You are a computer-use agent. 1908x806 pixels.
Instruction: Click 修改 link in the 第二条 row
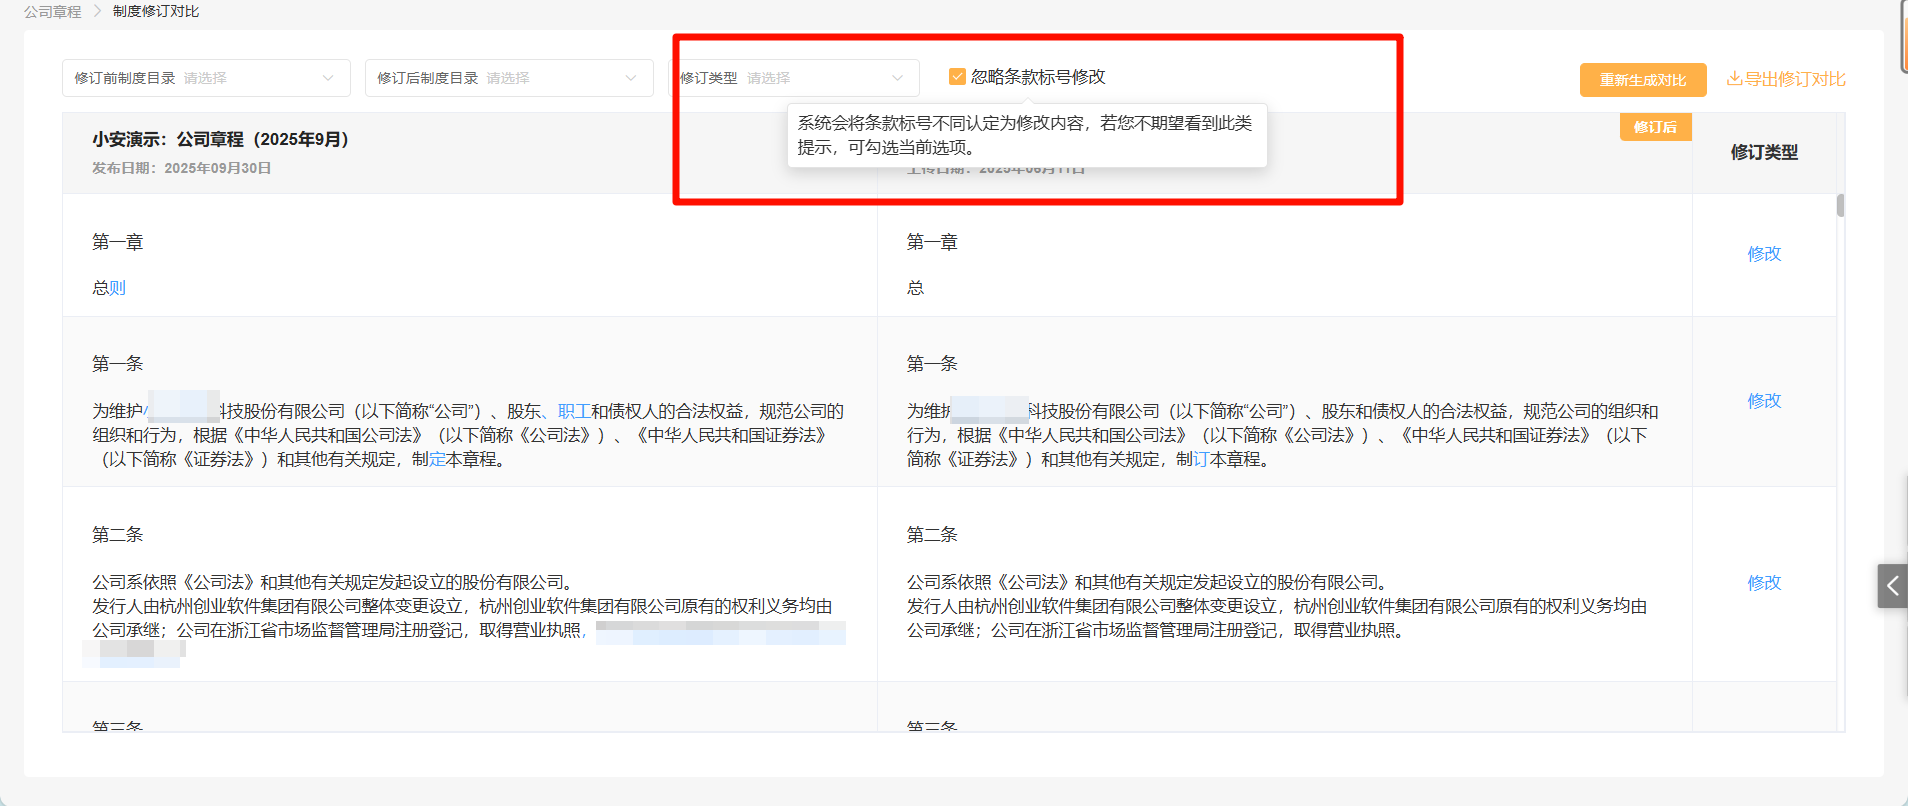pyautogui.click(x=1764, y=583)
